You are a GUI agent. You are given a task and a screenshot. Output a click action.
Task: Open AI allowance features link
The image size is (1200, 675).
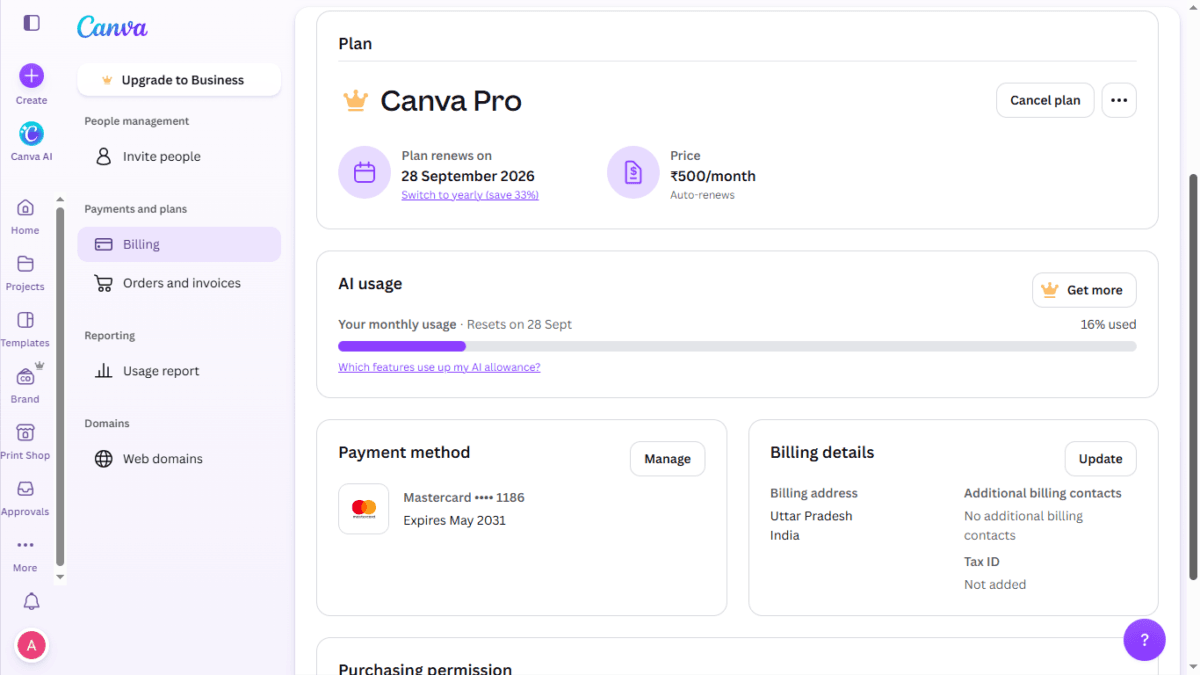click(439, 367)
